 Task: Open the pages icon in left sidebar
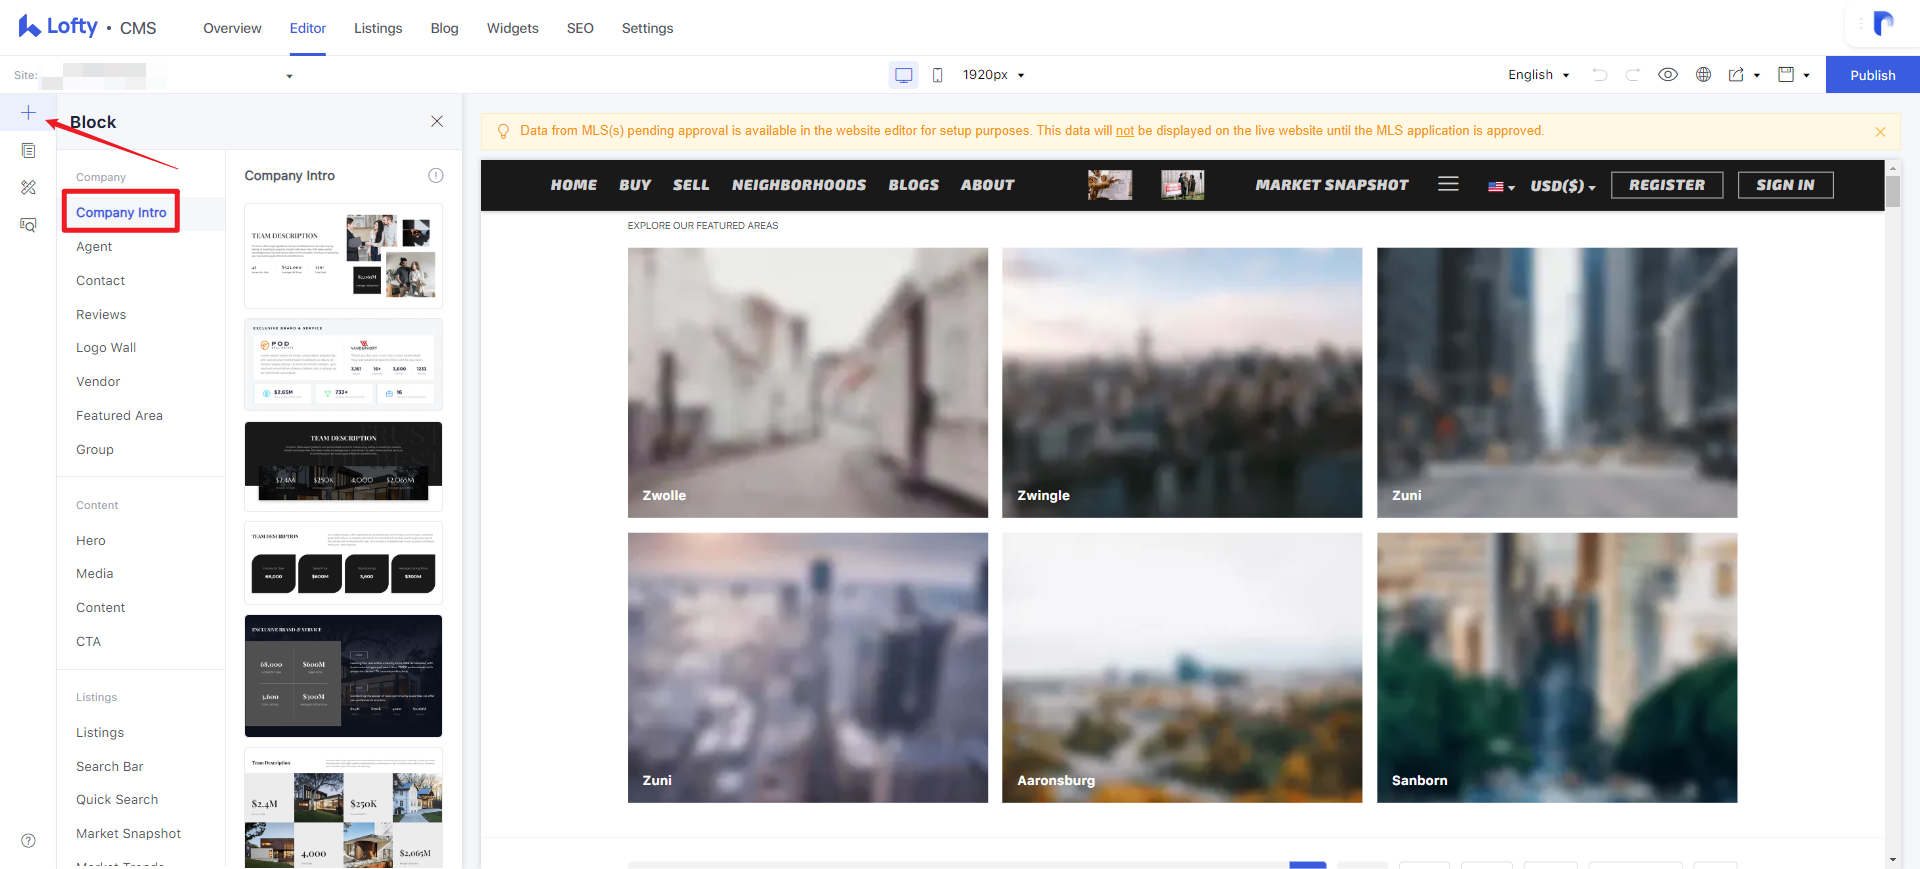point(28,150)
